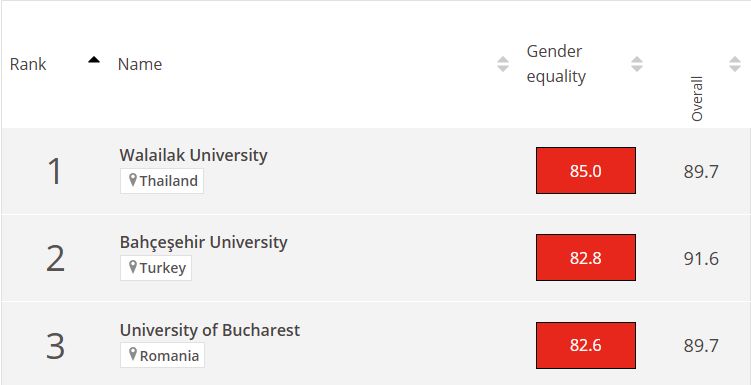The image size is (751, 385).
Task: Sort by Overall score arrows
Action: pos(735,64)
